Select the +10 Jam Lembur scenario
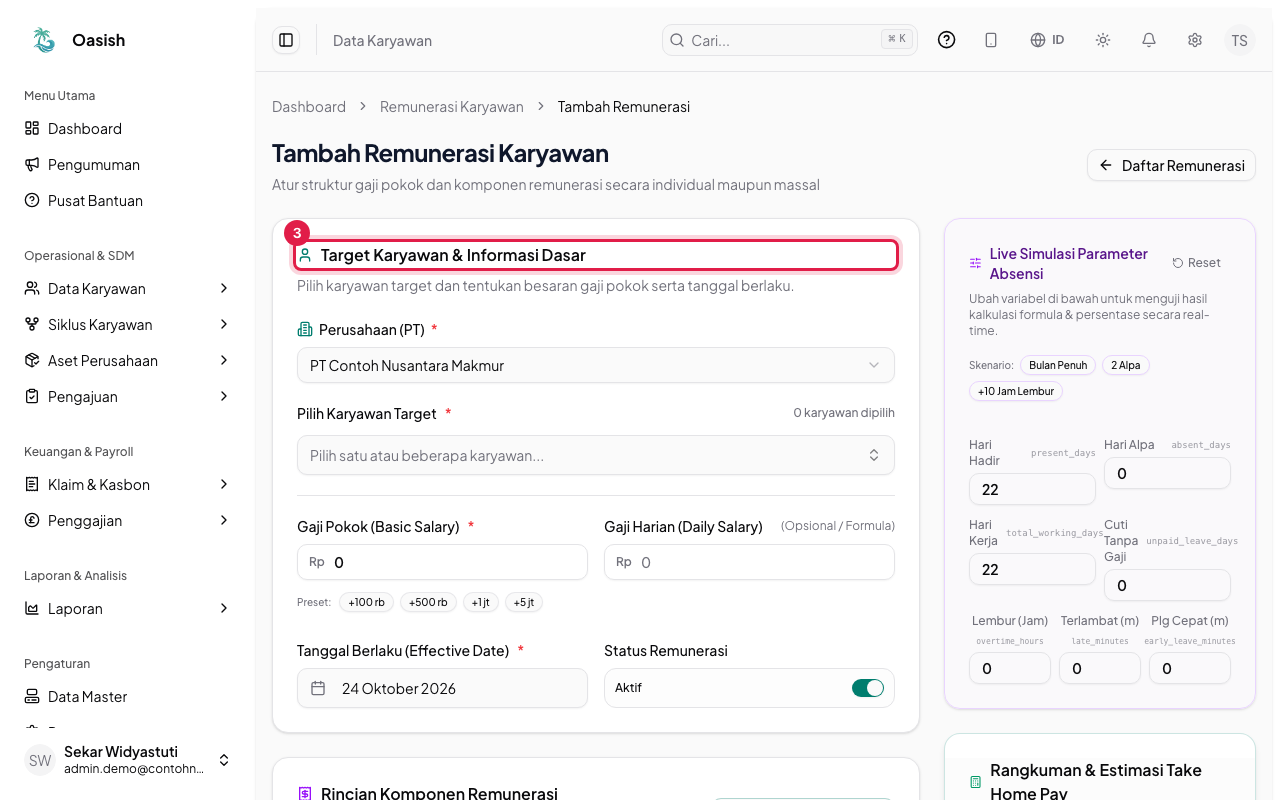Image resolution: width=1280 pixels, height=800 pixels. [1016, 391]
